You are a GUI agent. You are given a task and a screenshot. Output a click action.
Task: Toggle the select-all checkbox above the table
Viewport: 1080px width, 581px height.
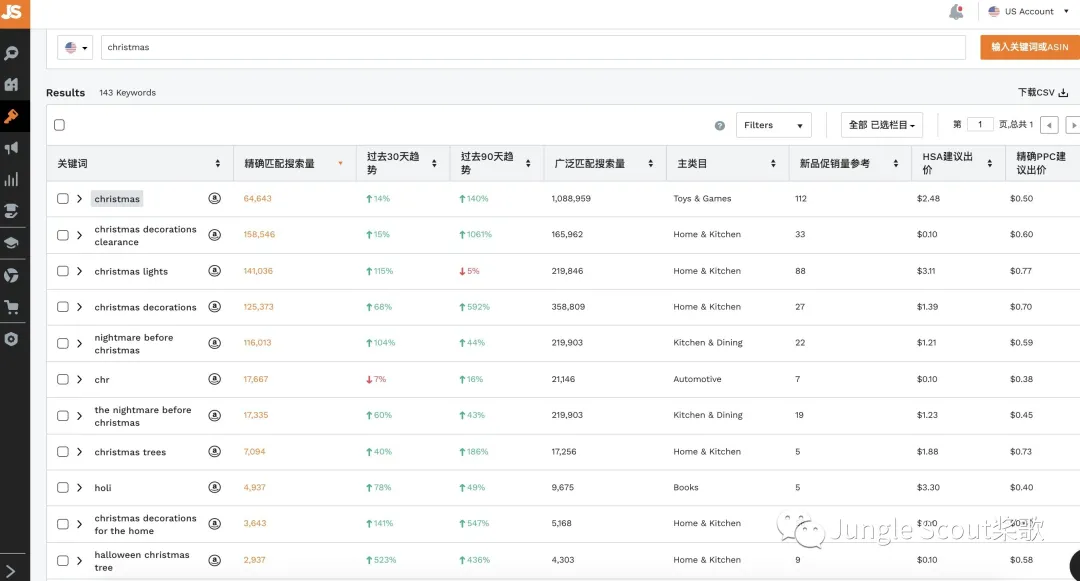(x=59, y=125)
